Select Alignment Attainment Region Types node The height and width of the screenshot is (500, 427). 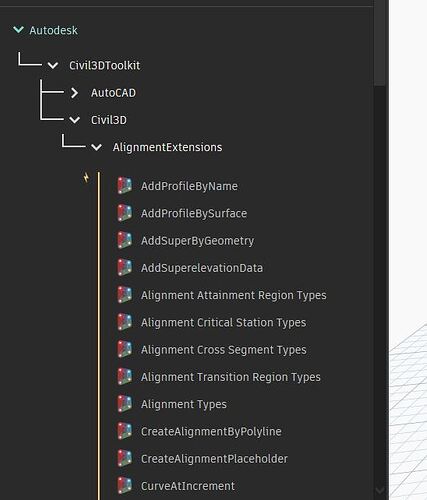coord(233,295)
